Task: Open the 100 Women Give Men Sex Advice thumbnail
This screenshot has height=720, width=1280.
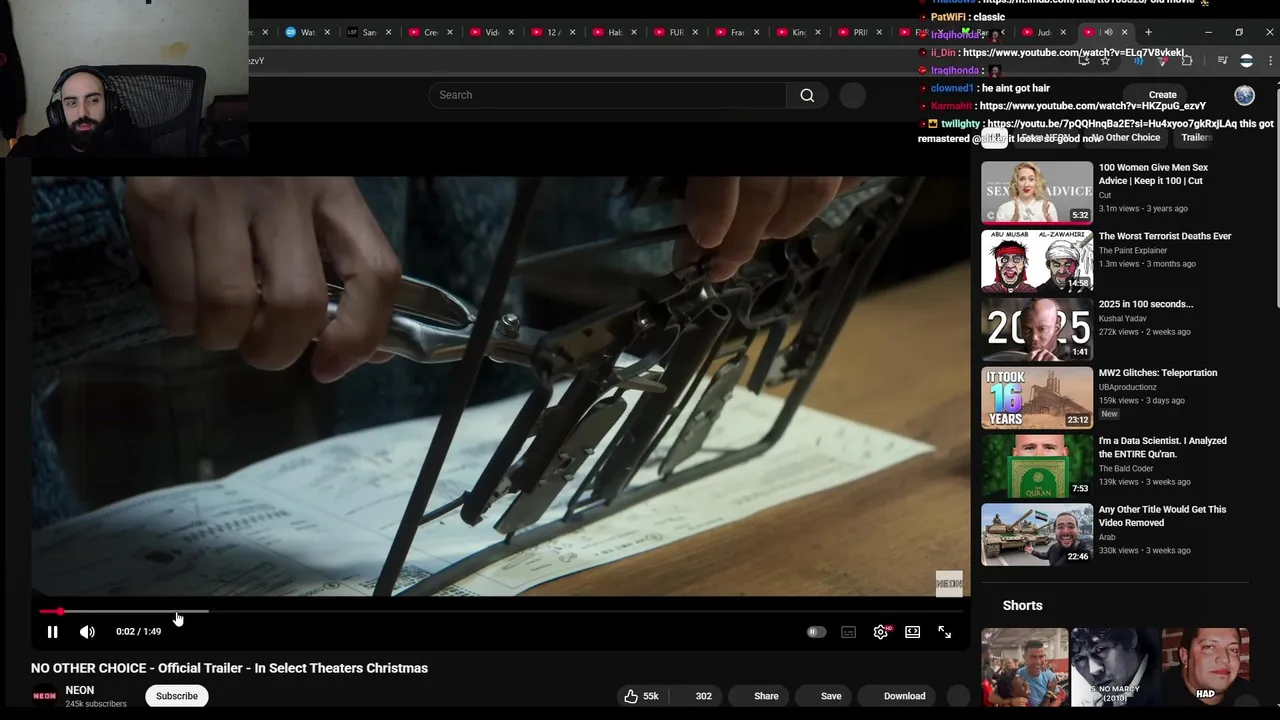Action: (x=1037, y=192)
